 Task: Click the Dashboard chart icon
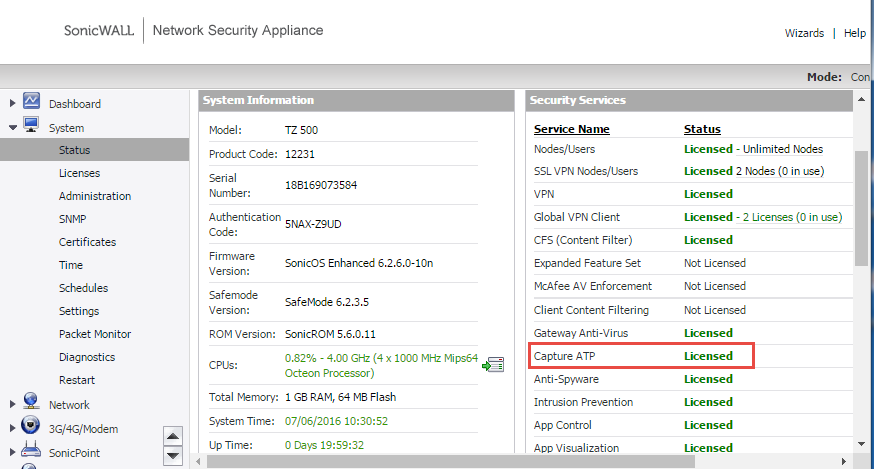point(31,102)
